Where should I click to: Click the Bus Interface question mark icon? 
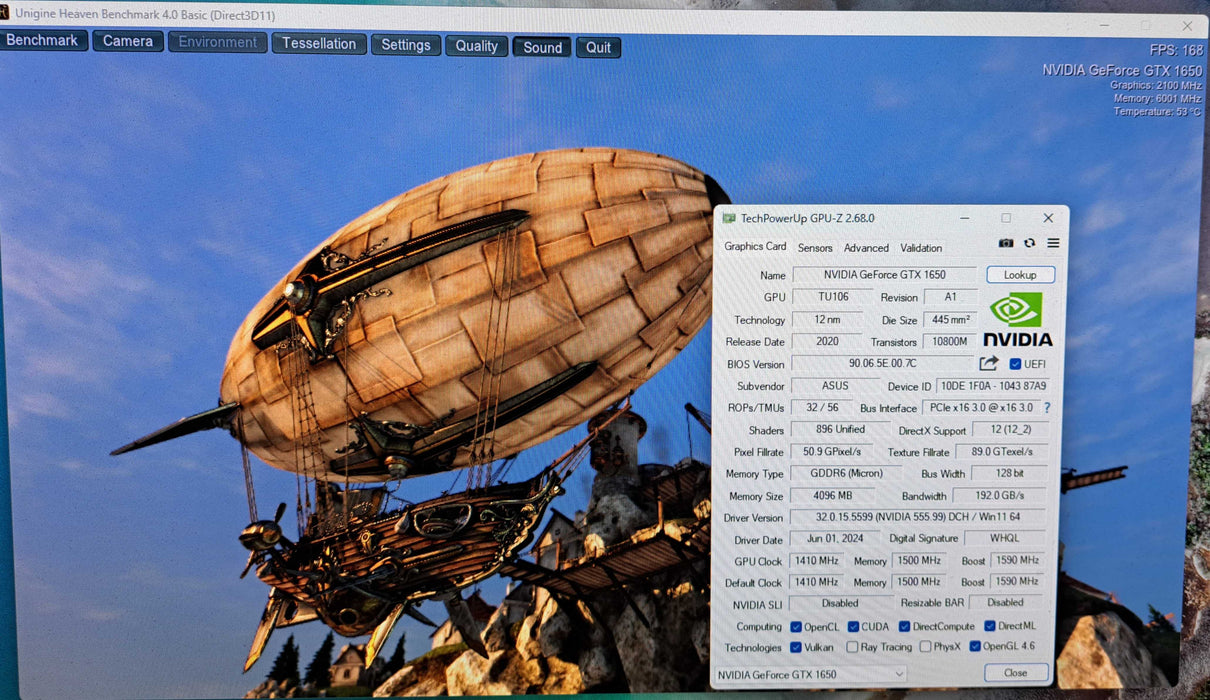[x=1047, y=408]
